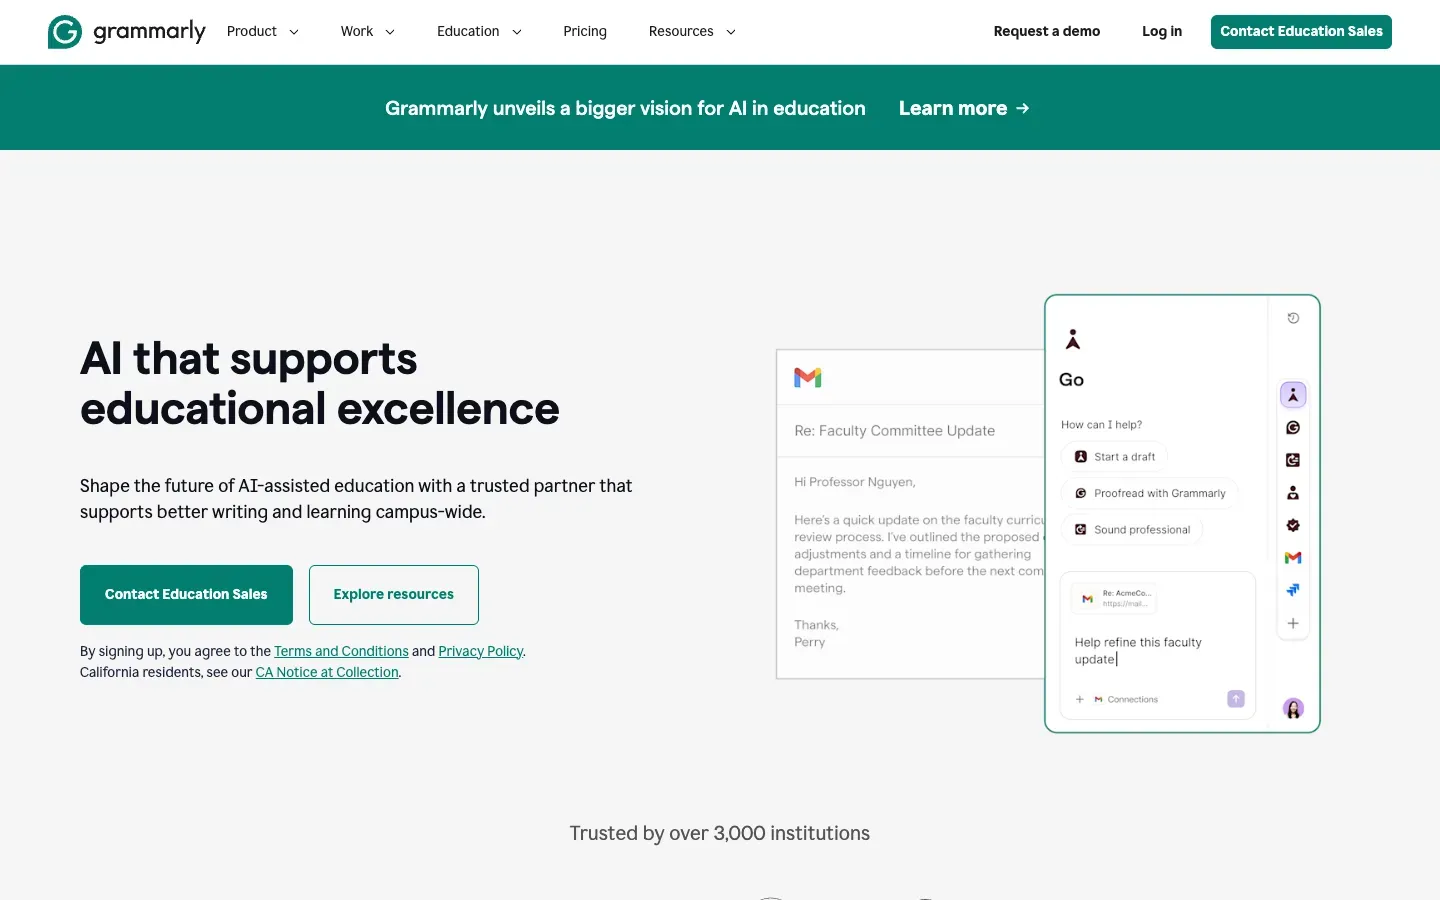Viewport: 1440px width, 900px height.
Task: Select the Grammarly G icon in the panel sidebar
Action: coord(1293,428)
